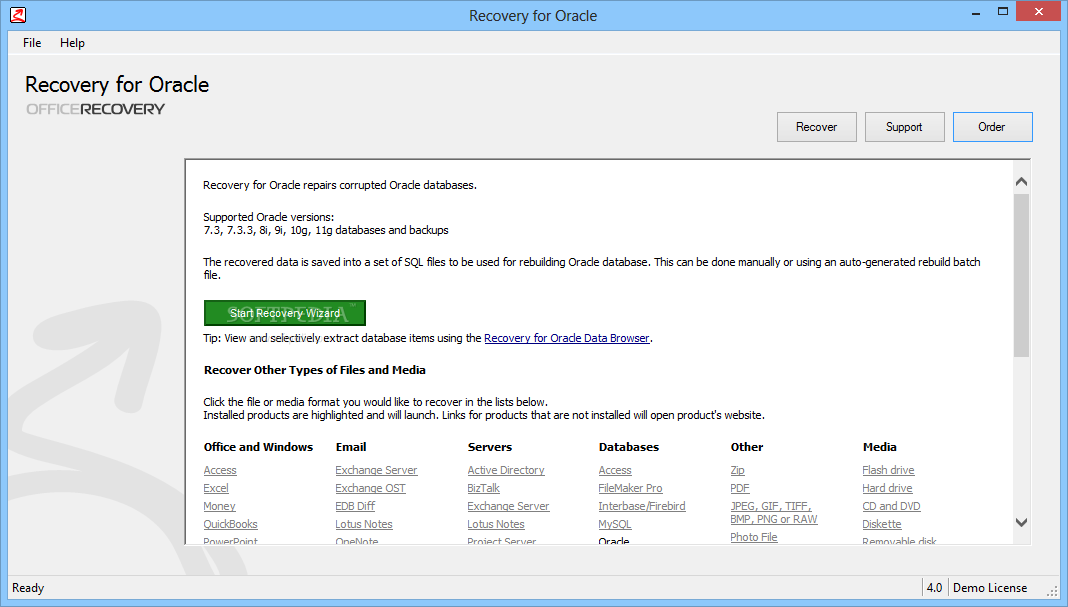The image size is (1068, 607).
Task: Open Access link under Databases
Action: 615,470
